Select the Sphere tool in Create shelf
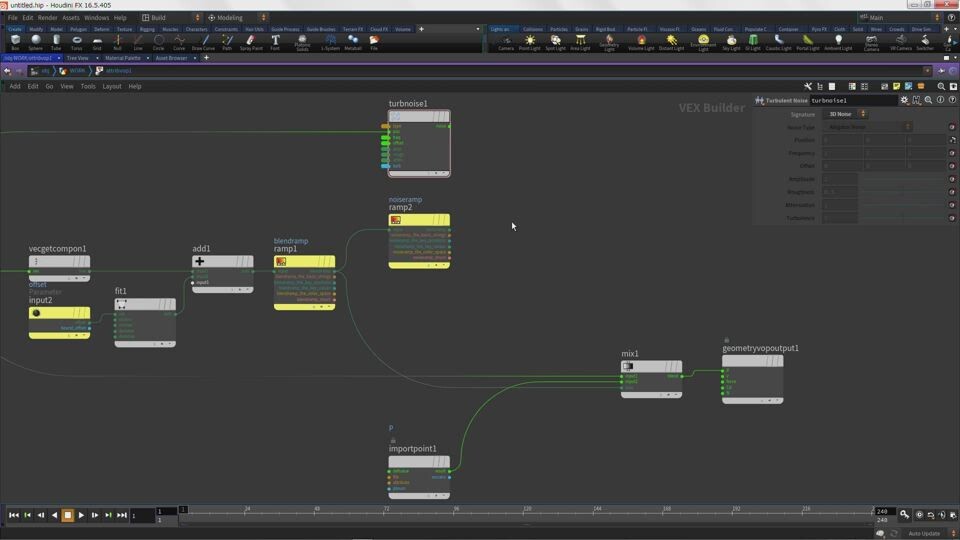The image size is (960, 540). (36, 42)
